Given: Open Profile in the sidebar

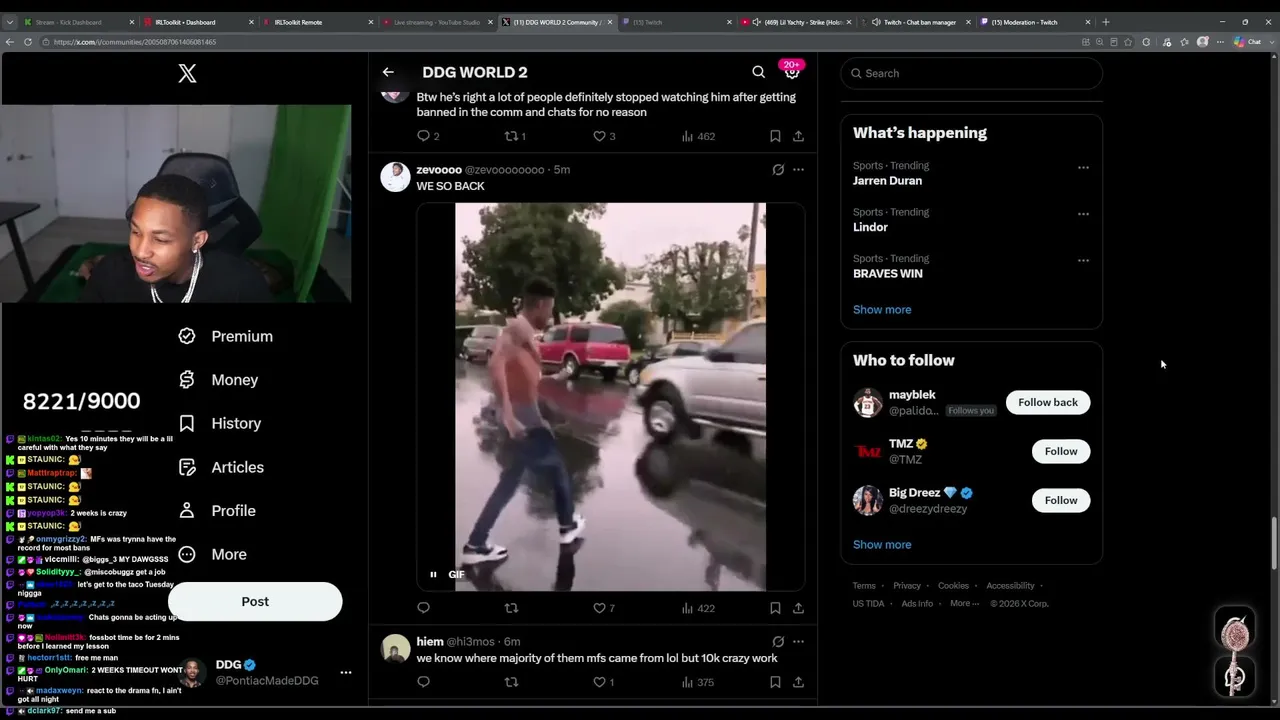Looking at the screenshot, I should coord(216,510).
